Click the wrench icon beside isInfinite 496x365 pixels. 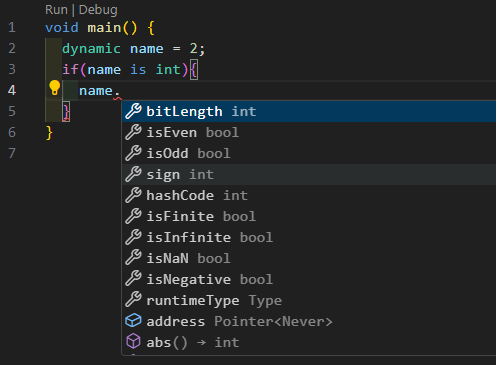tap(133, 237)
